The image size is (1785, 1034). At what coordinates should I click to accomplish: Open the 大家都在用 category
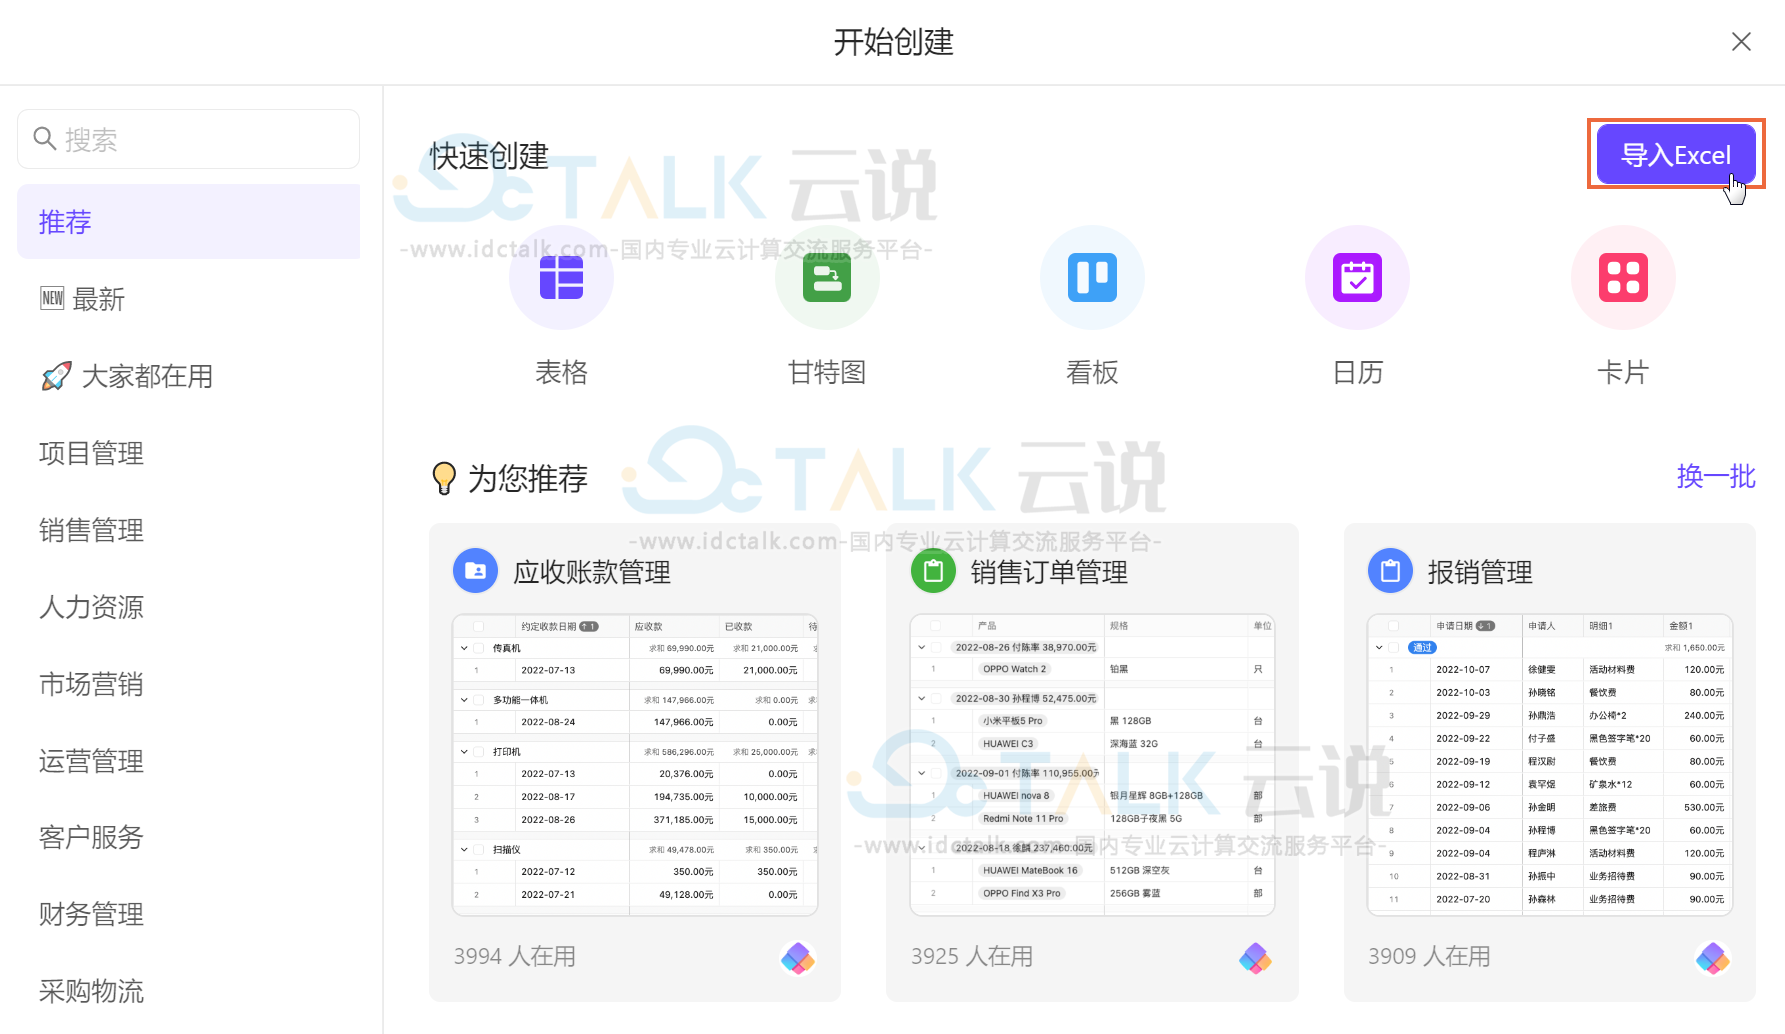point(189,376)
